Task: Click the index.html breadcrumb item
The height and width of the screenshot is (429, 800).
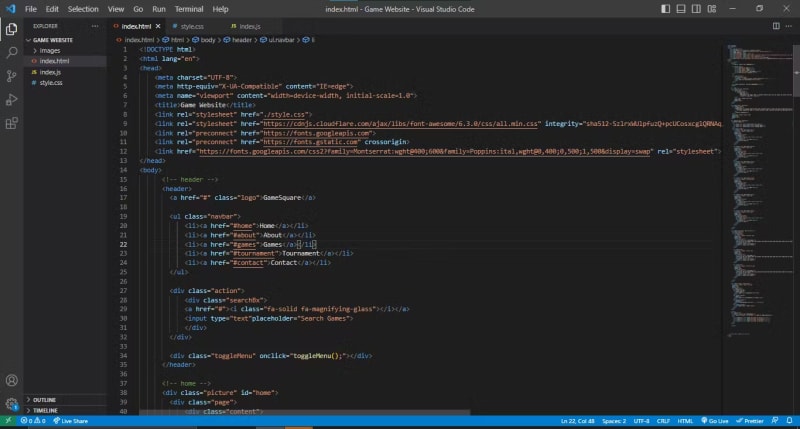Action: 136,40
